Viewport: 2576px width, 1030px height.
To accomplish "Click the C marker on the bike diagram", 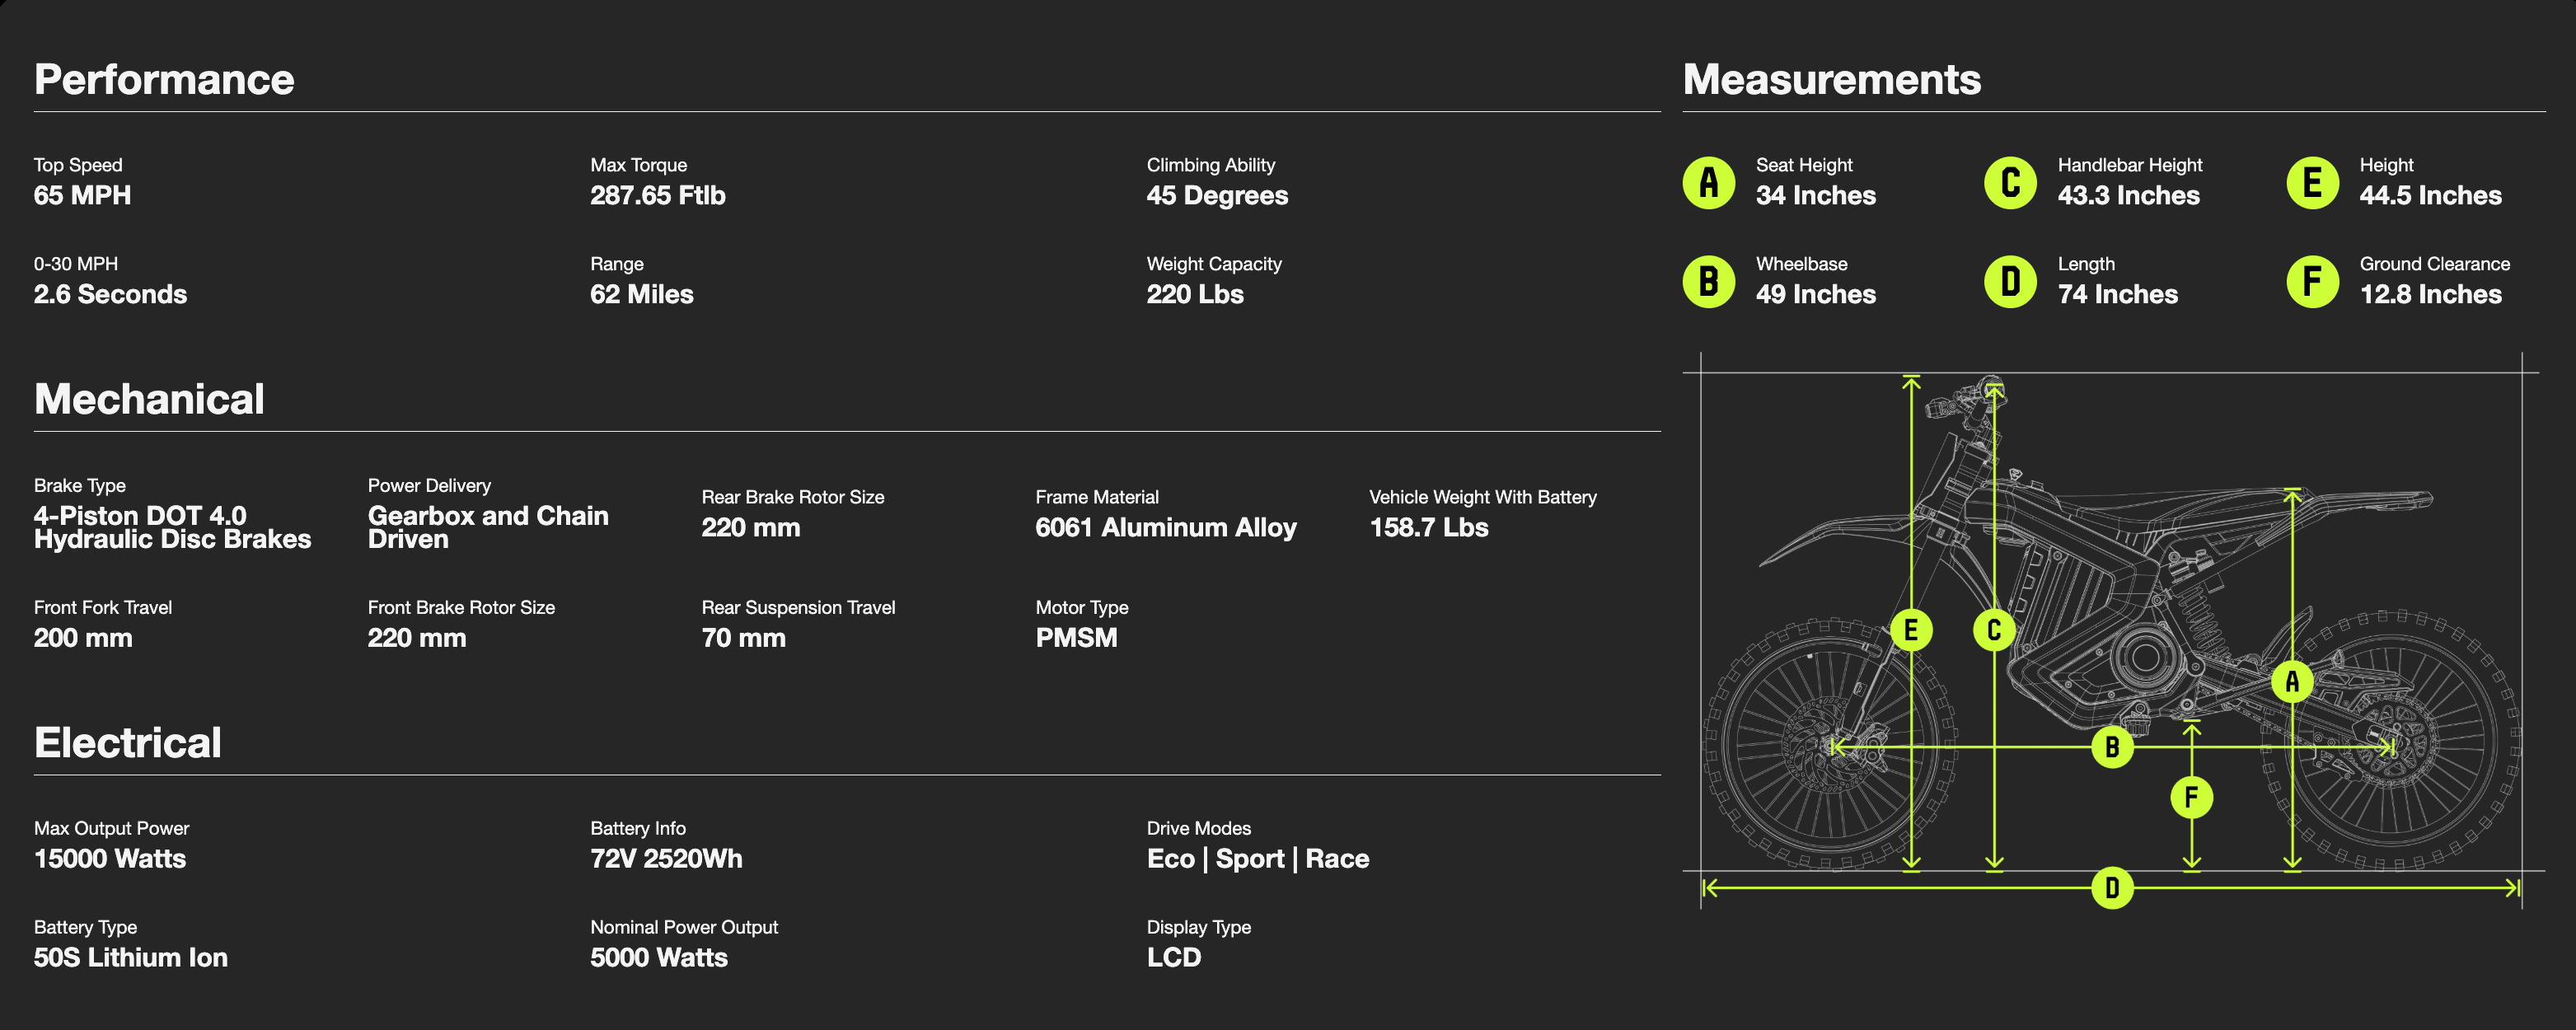I will point(1994,630).
